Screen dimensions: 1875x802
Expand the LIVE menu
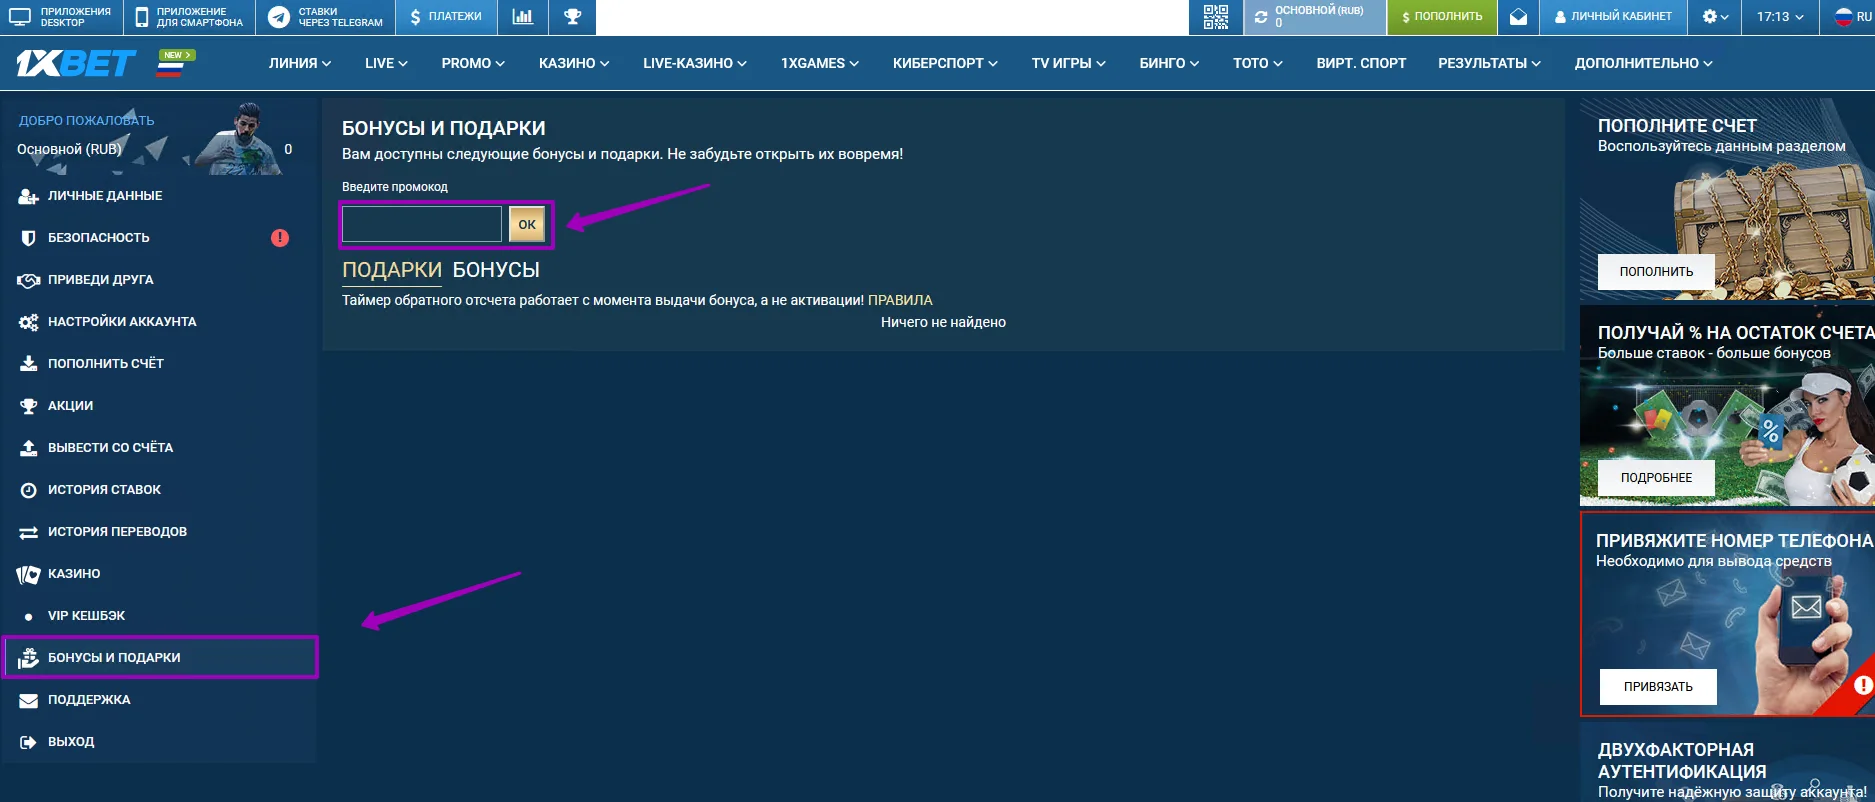tap(386, 63)
